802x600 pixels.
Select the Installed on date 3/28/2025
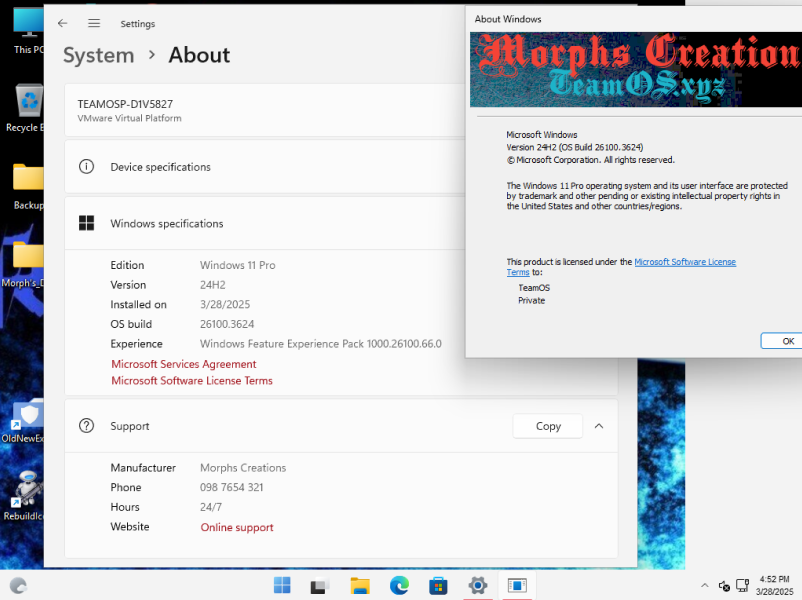point(225,304)
